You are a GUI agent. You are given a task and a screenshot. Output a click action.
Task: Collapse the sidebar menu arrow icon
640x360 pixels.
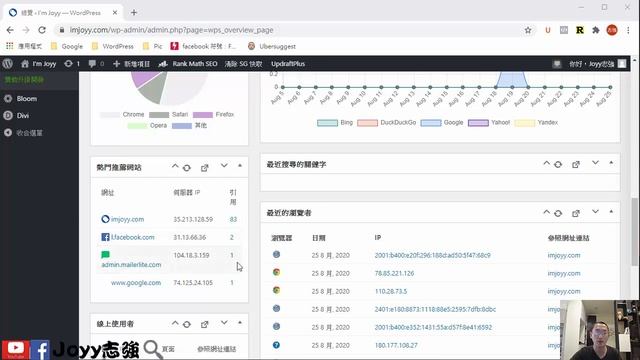(8, 133)
